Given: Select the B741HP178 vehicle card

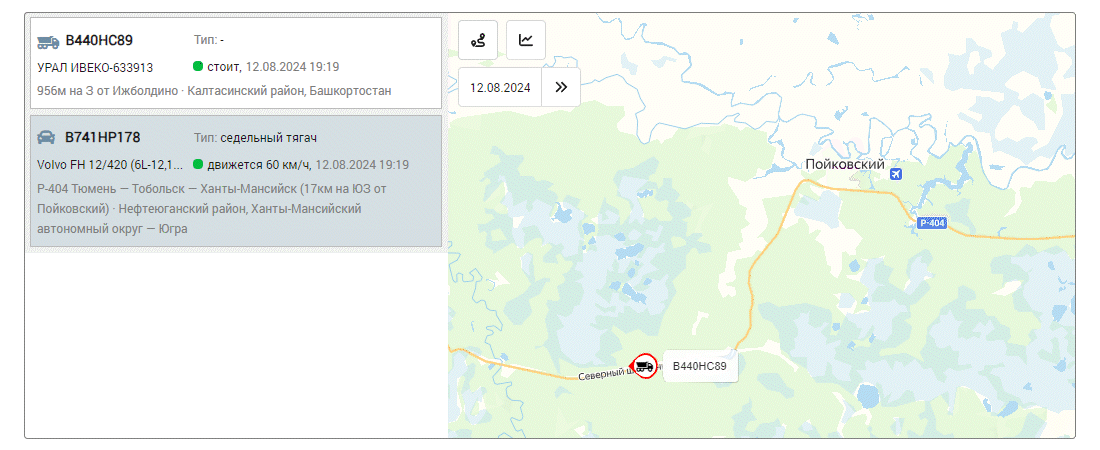Looking at the screenshot, I should click(x=236, y=181).
